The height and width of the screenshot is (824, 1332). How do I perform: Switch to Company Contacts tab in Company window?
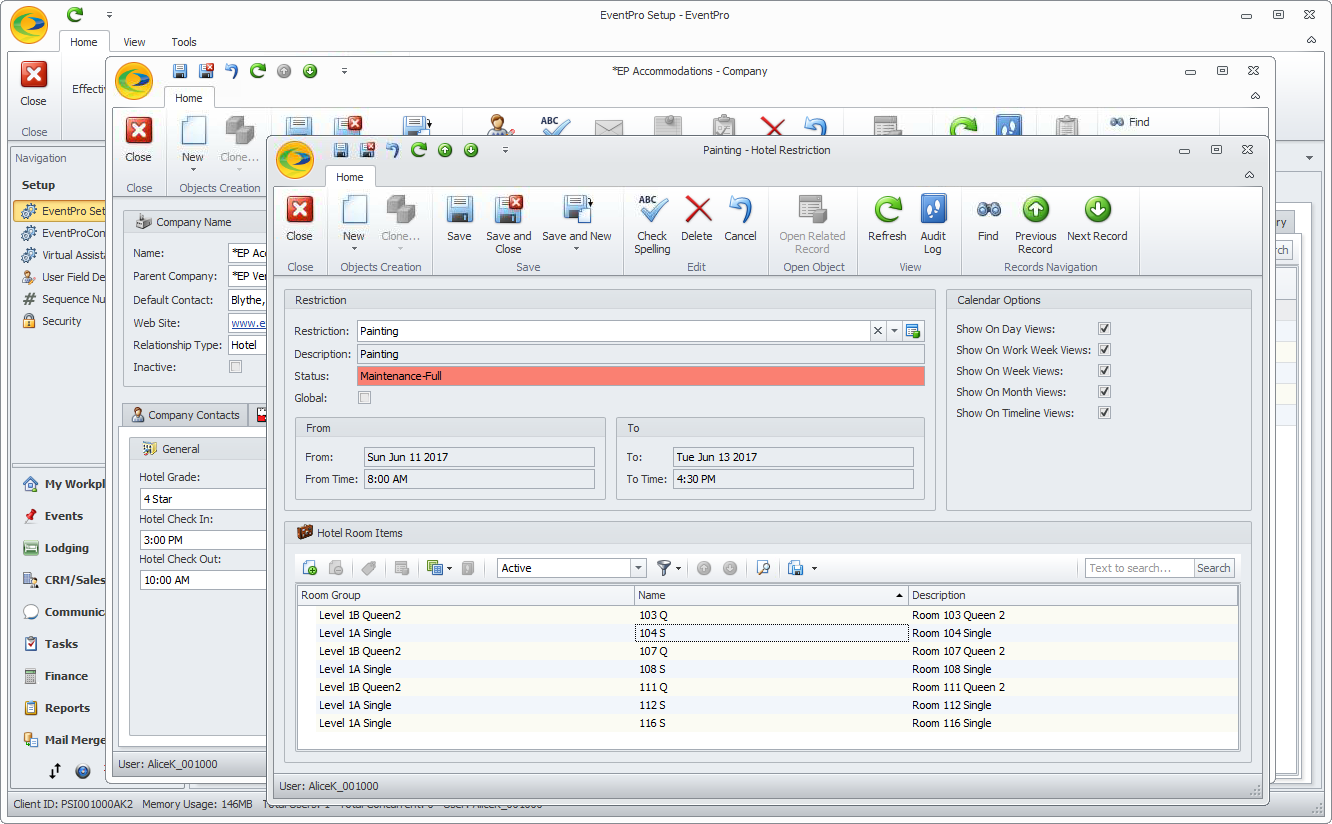185,415
